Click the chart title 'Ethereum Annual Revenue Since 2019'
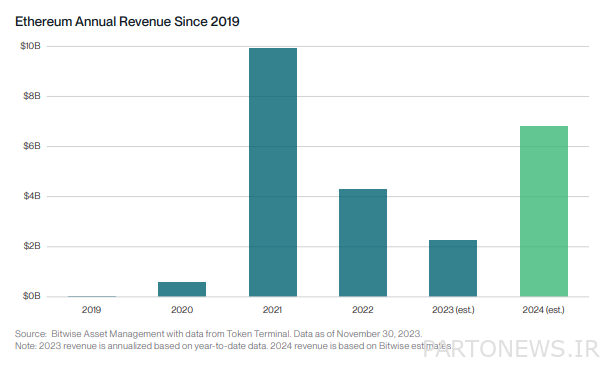 pos(127,22)
